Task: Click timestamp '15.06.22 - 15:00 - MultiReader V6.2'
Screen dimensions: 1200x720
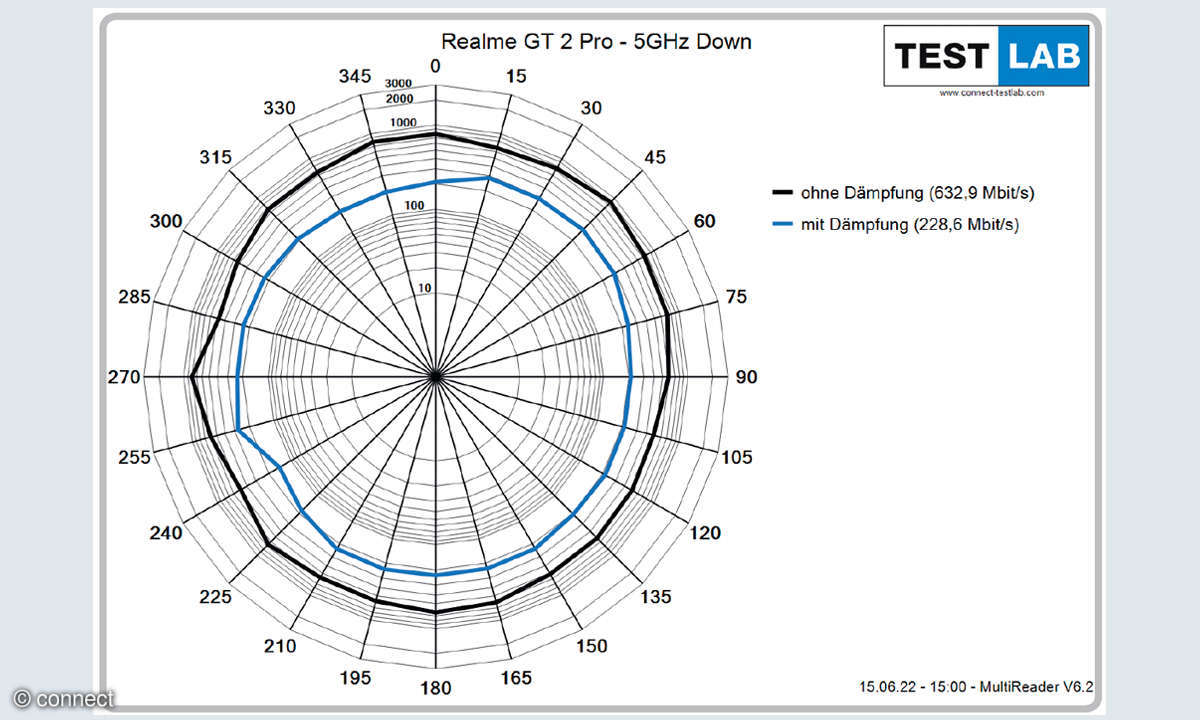Action: point(978,687)
